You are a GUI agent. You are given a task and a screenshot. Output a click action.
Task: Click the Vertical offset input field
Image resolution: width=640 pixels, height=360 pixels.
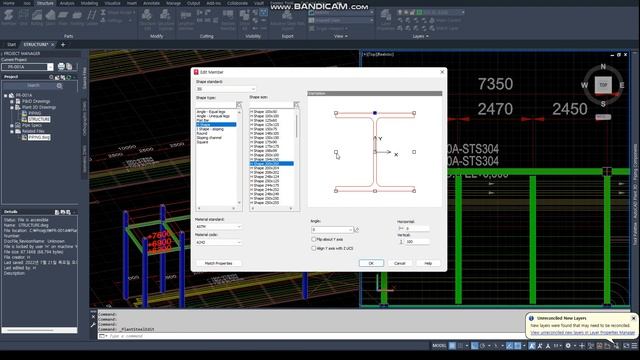click(x=417, y=242)
